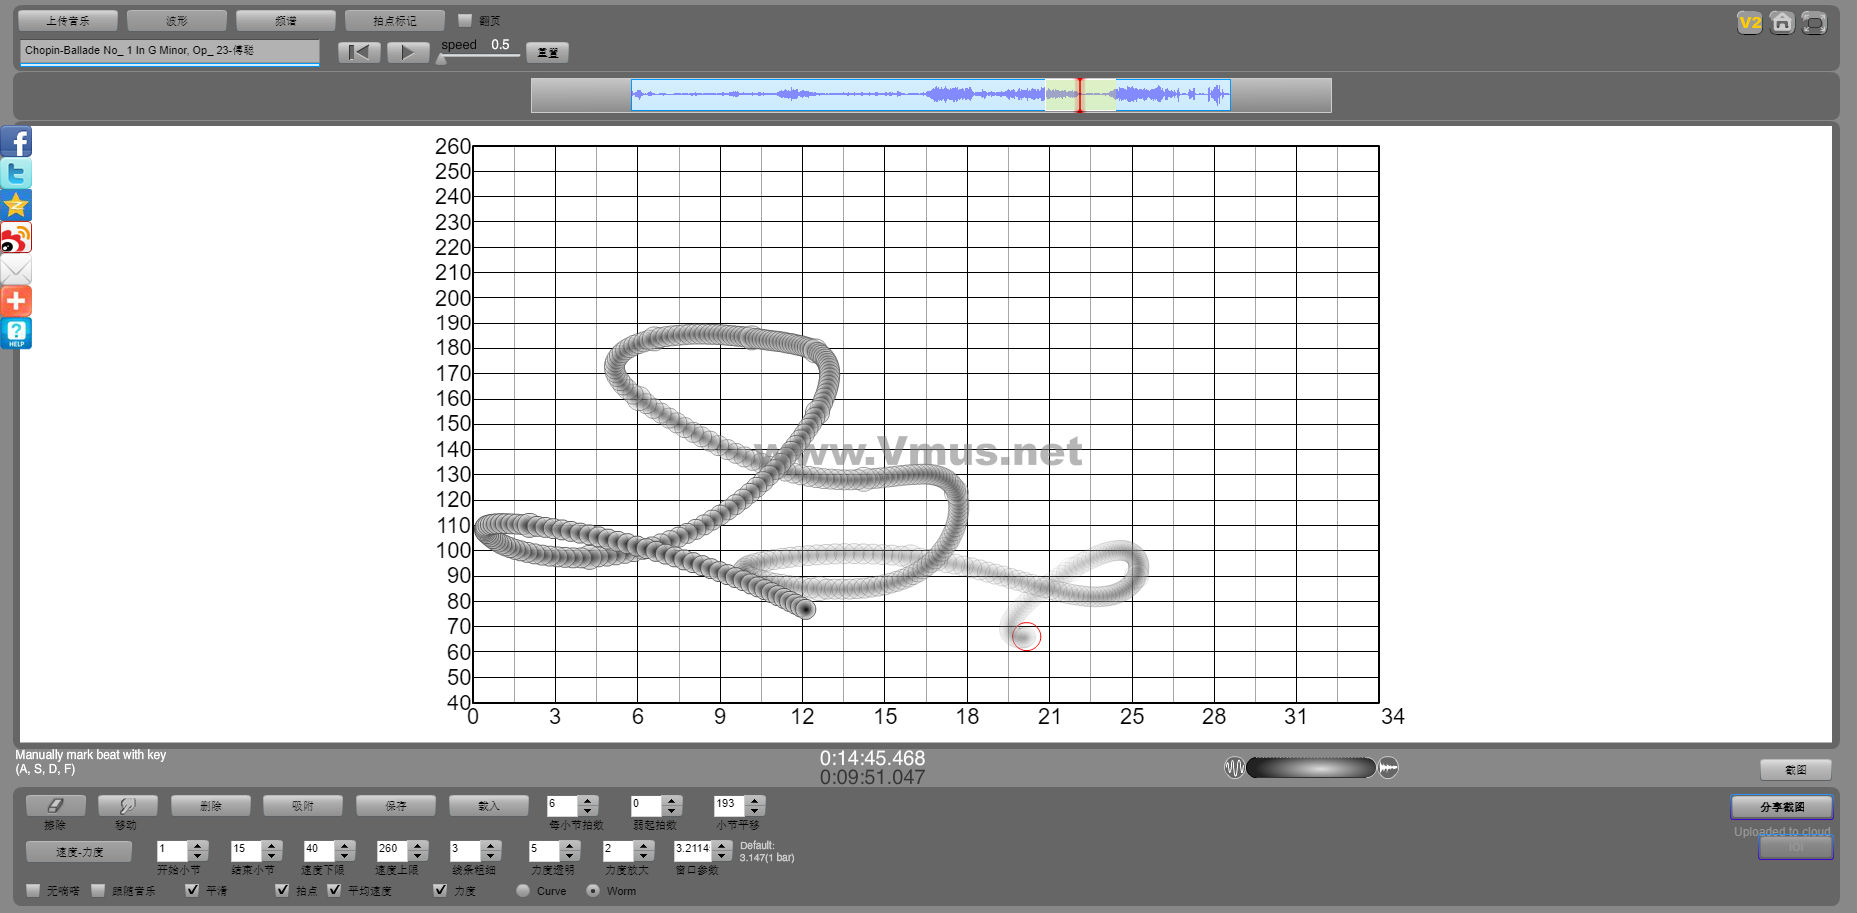Click the home icon
The width and height of the screenshot is (1857, 913).
(1781, 22)
